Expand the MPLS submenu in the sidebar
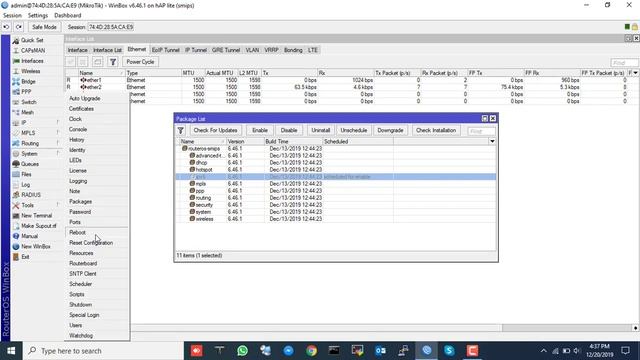This screenshot has width=640, height=360. (37, 133)
